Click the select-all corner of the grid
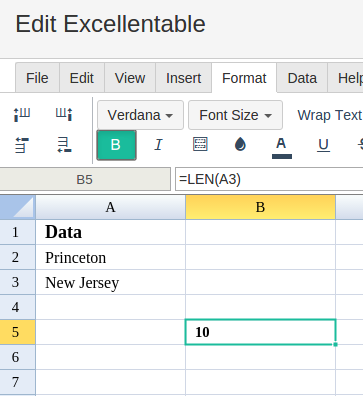The width and height of the screenshot is (363, 396). pos(18,207)
